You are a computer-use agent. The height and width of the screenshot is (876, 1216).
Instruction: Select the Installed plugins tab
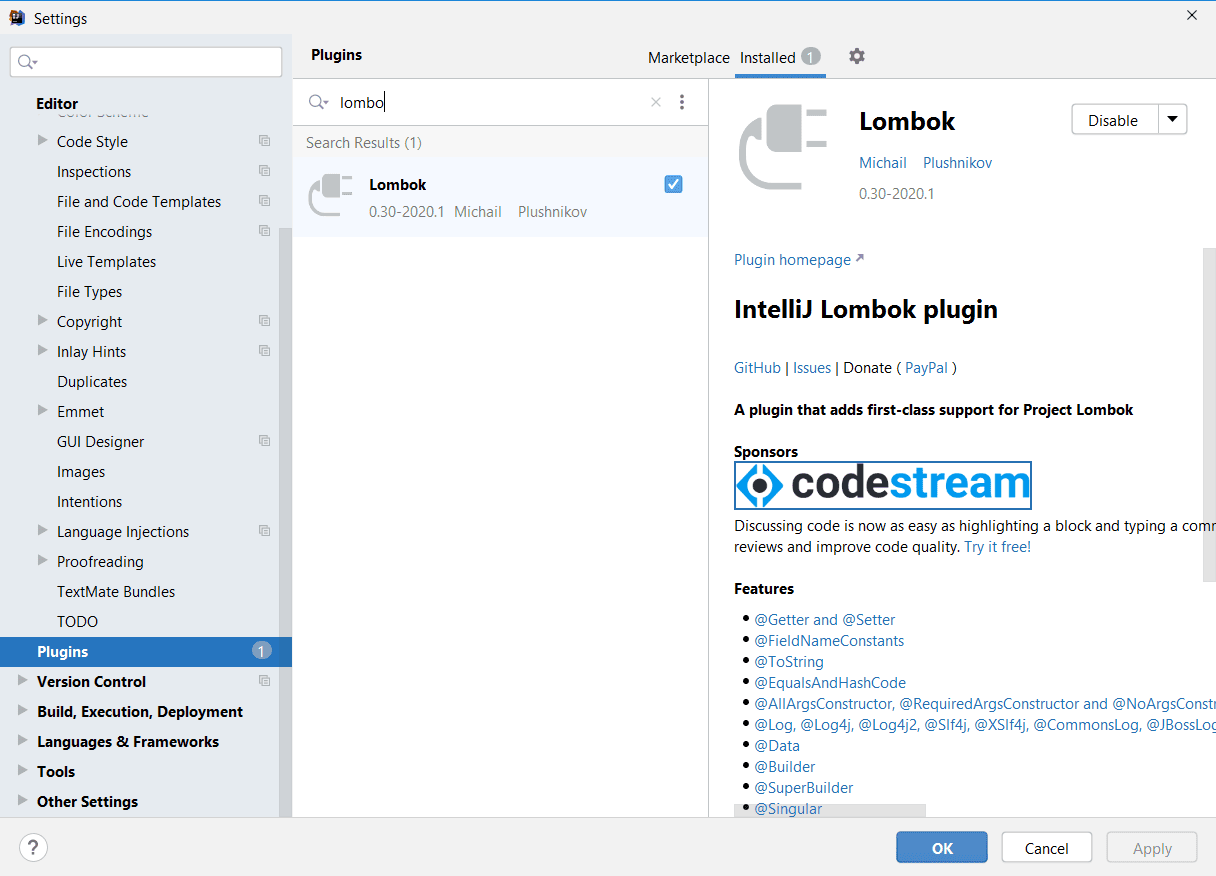(x=768, y=58)
